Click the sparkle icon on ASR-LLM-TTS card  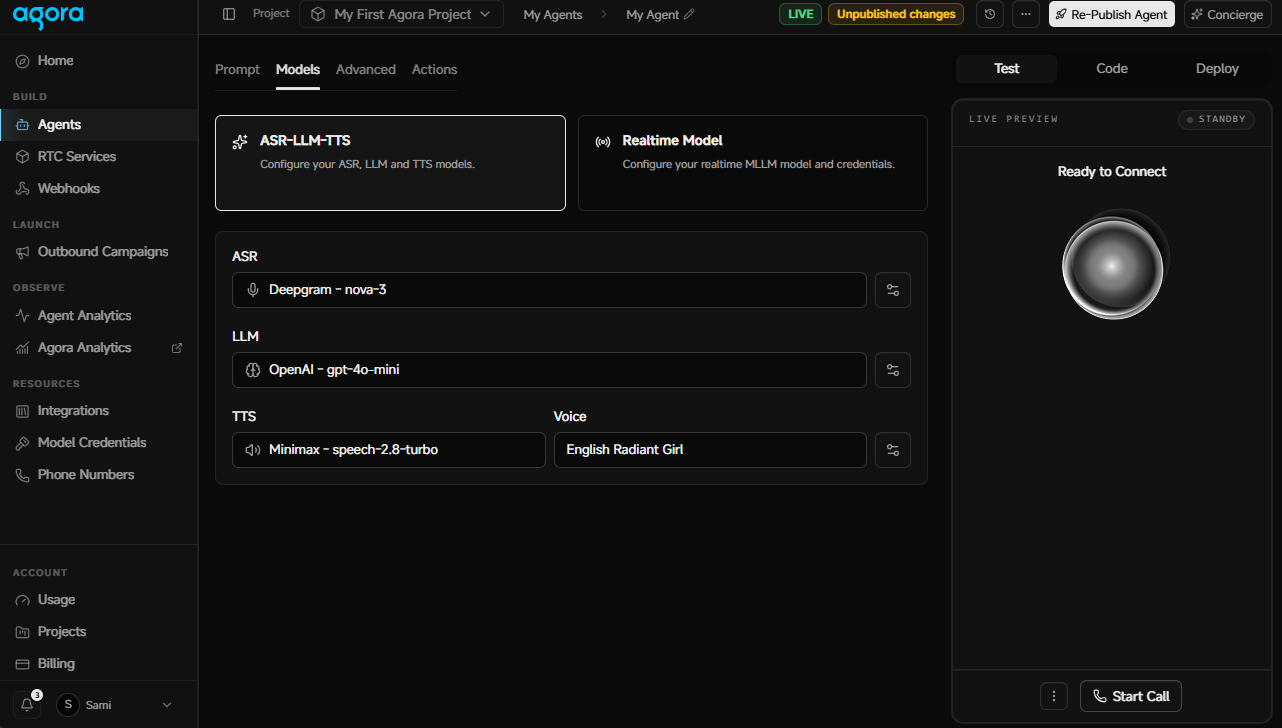click(240, 142)
